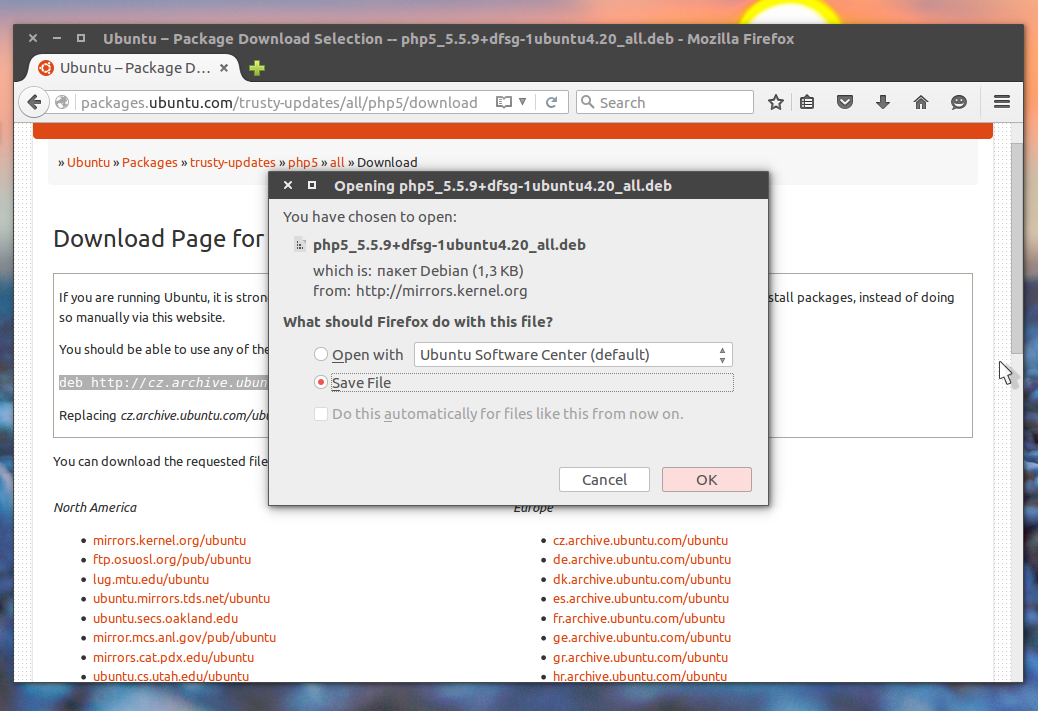Open the Ubuntu Software Center application dropdown
Viewport: 1038px width, 711px height.
[x=573, y=354]
